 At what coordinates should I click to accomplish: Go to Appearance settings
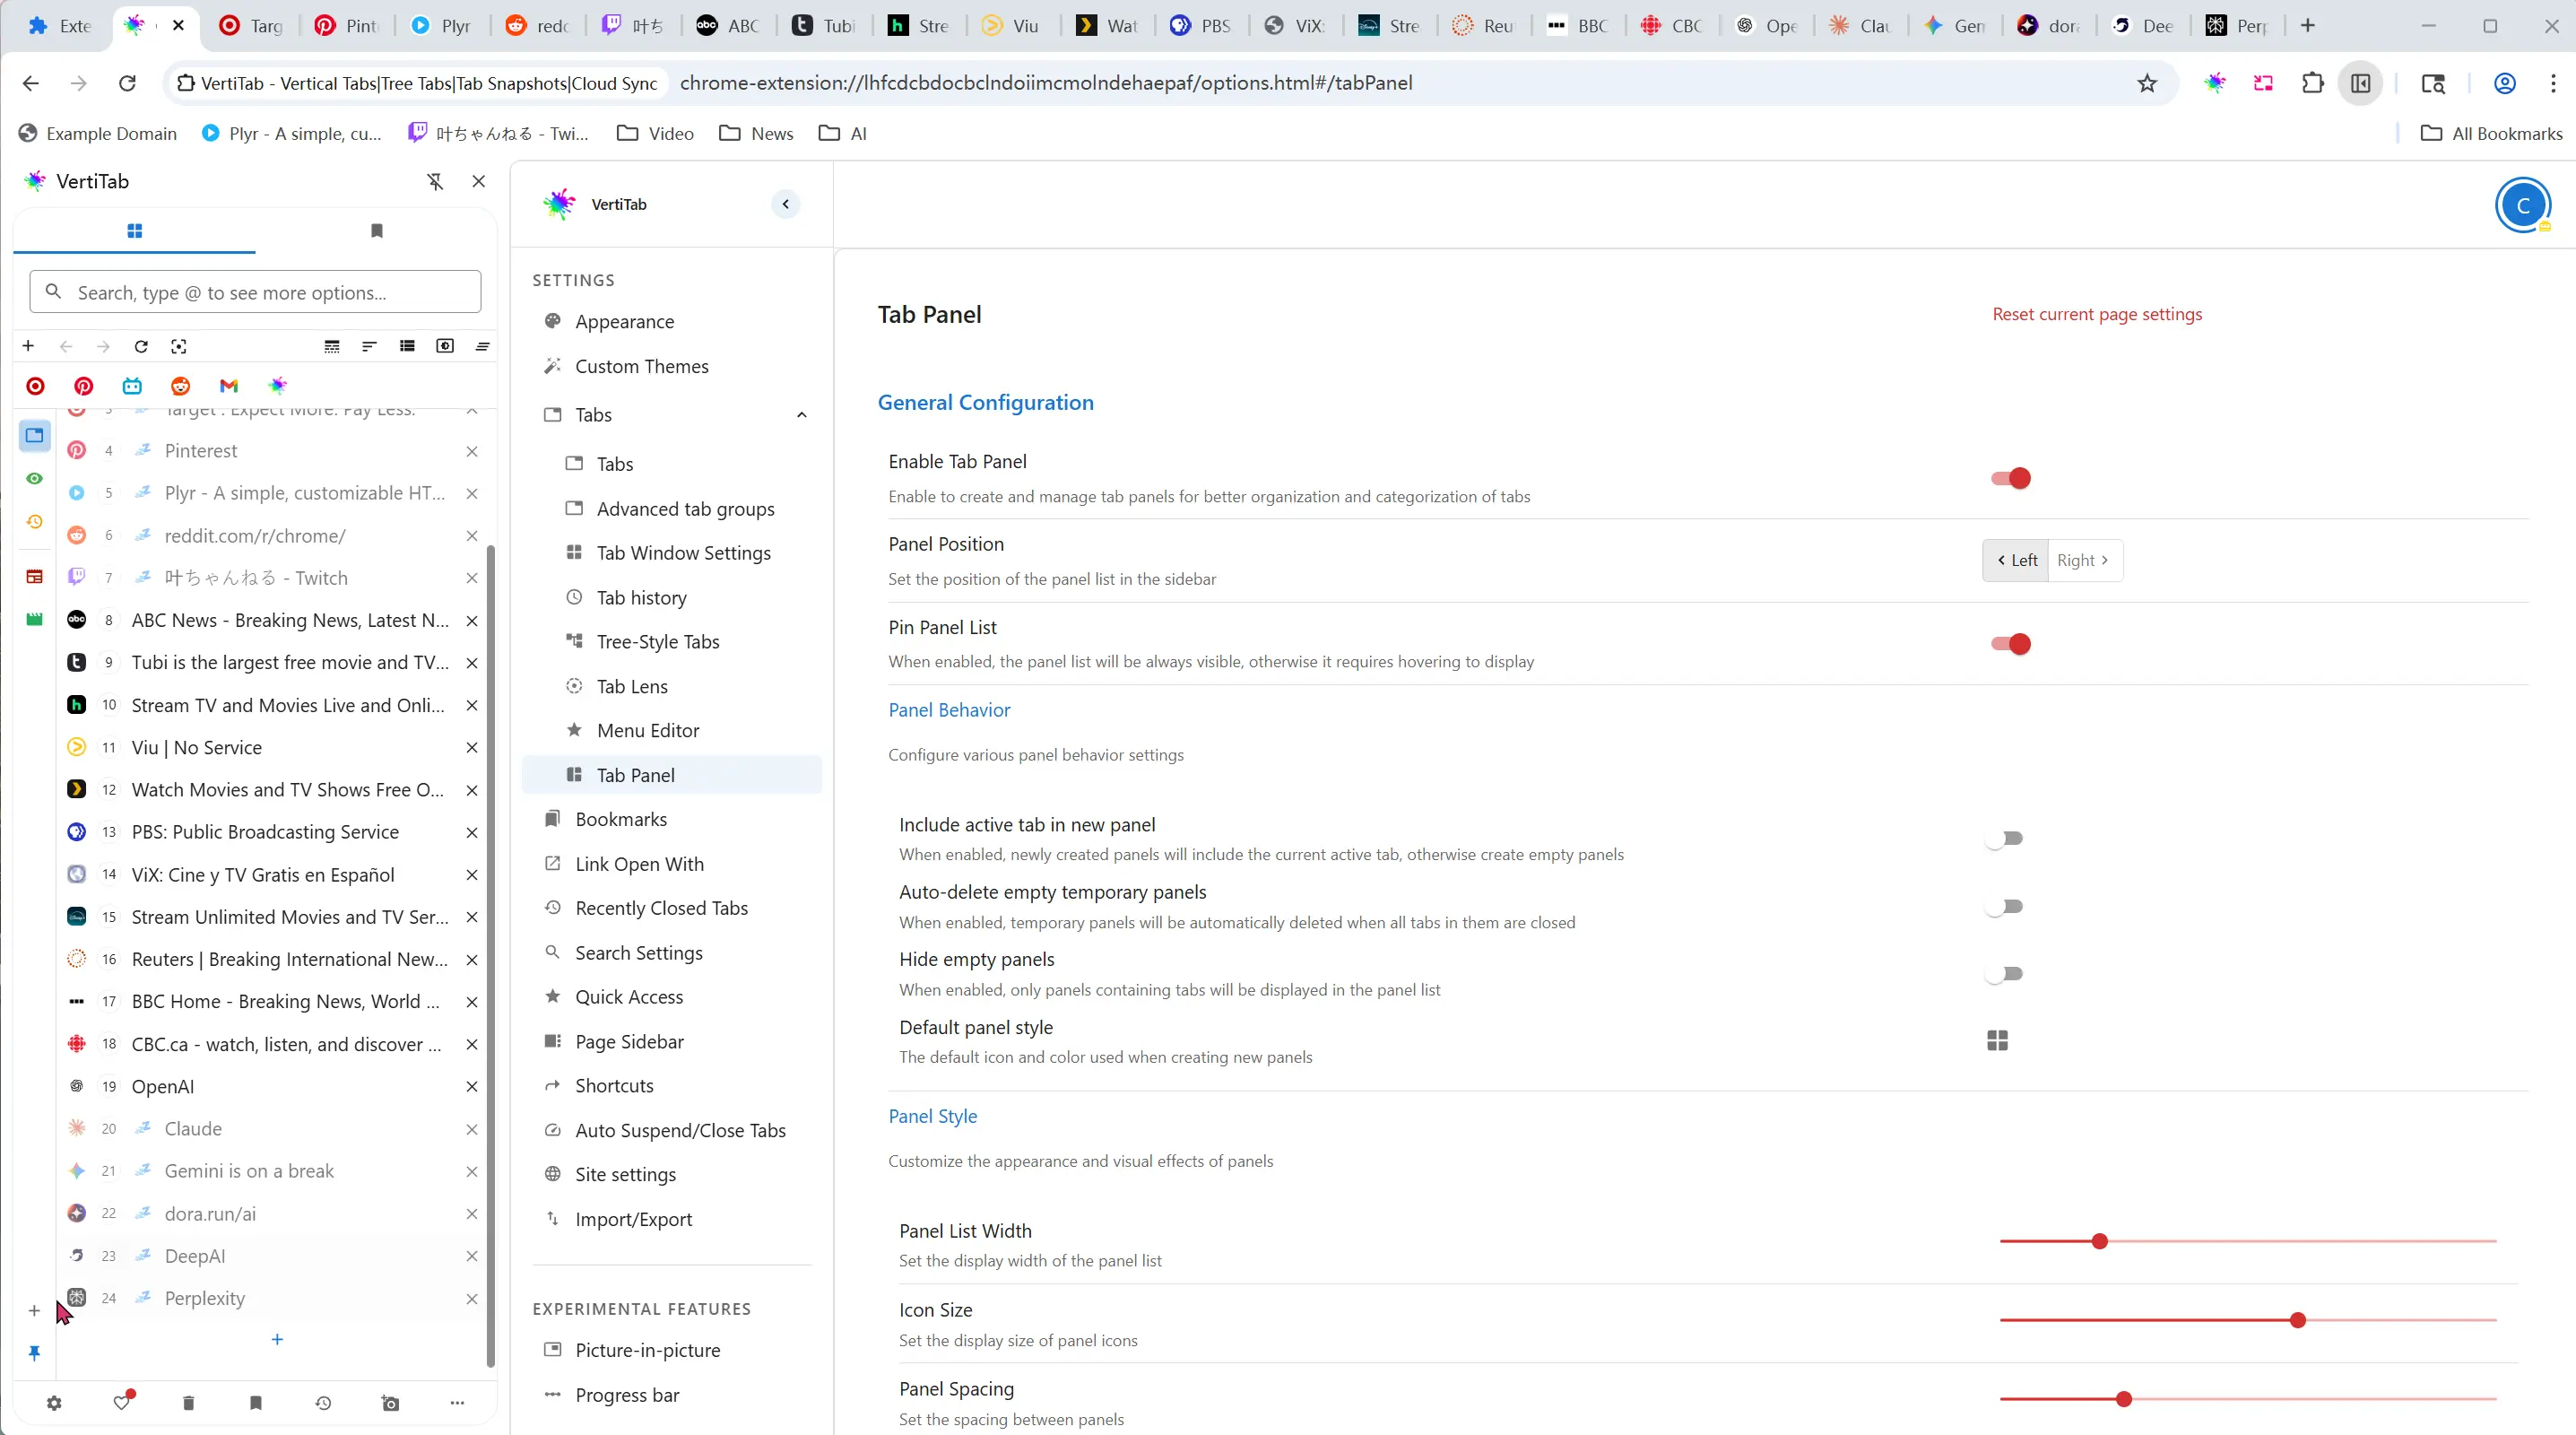tap(672, 321)
